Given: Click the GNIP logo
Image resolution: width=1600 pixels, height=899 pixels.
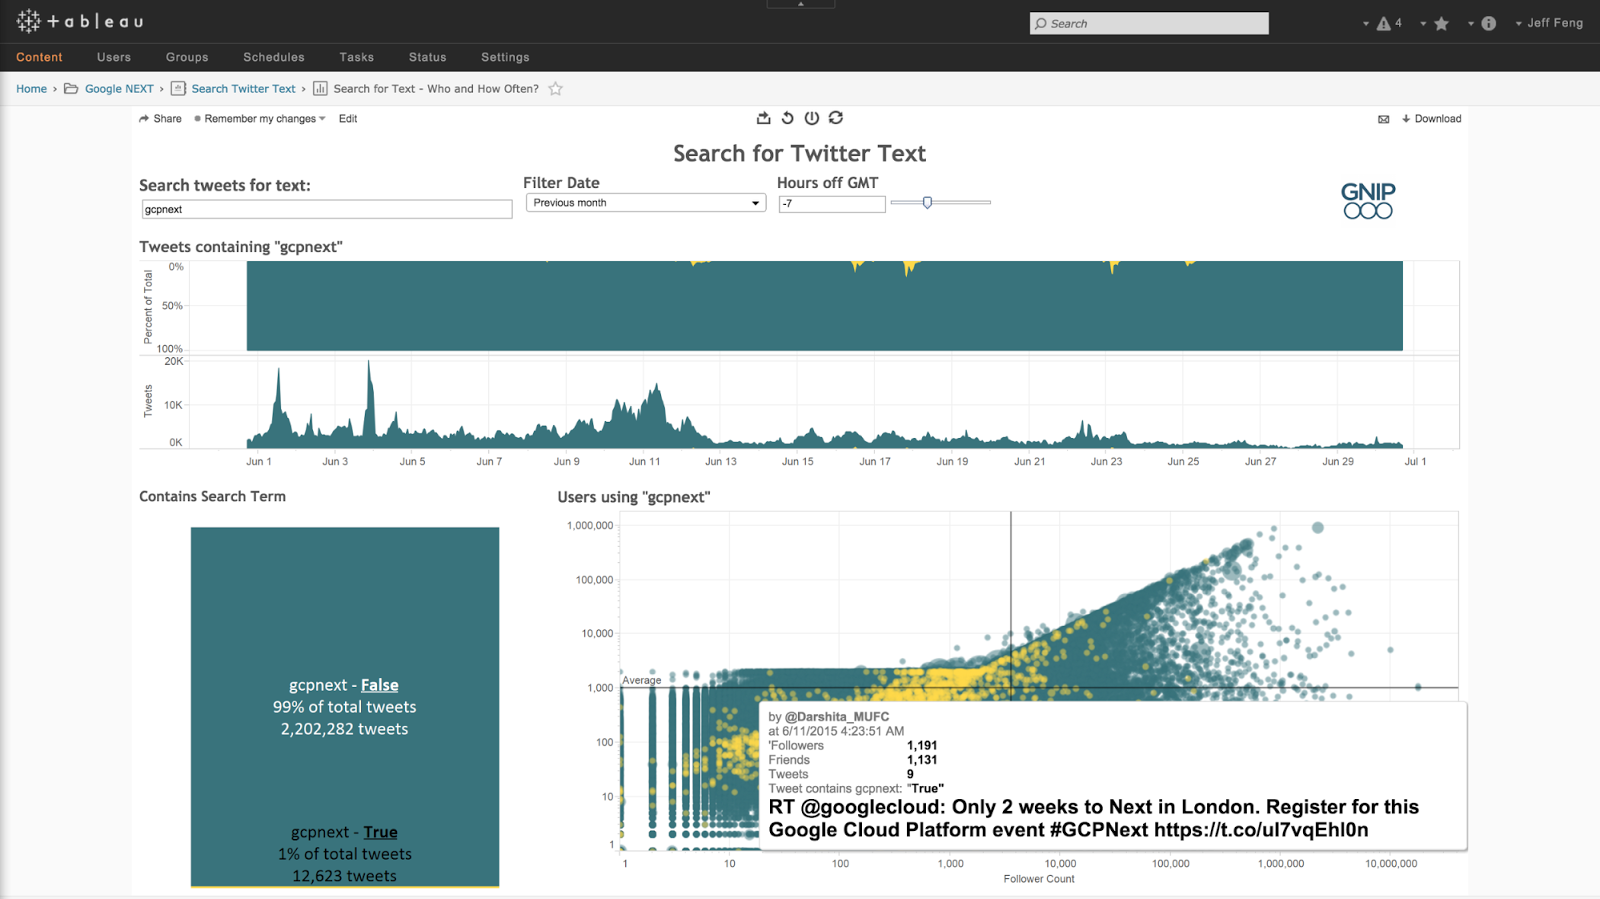Looking at the screenshot, I should pos(1368,201).
